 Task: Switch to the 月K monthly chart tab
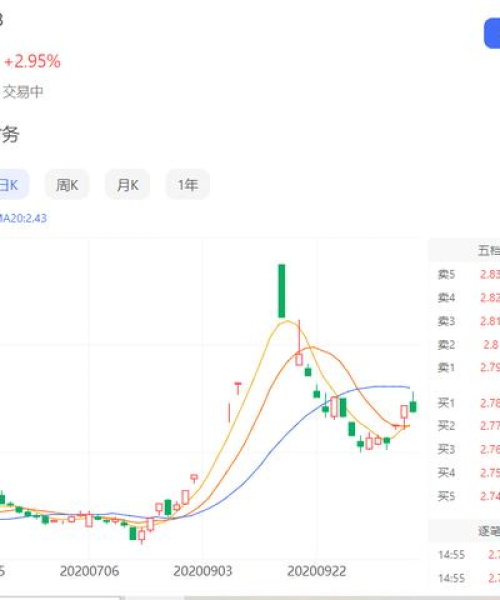(x=127, y=185)
